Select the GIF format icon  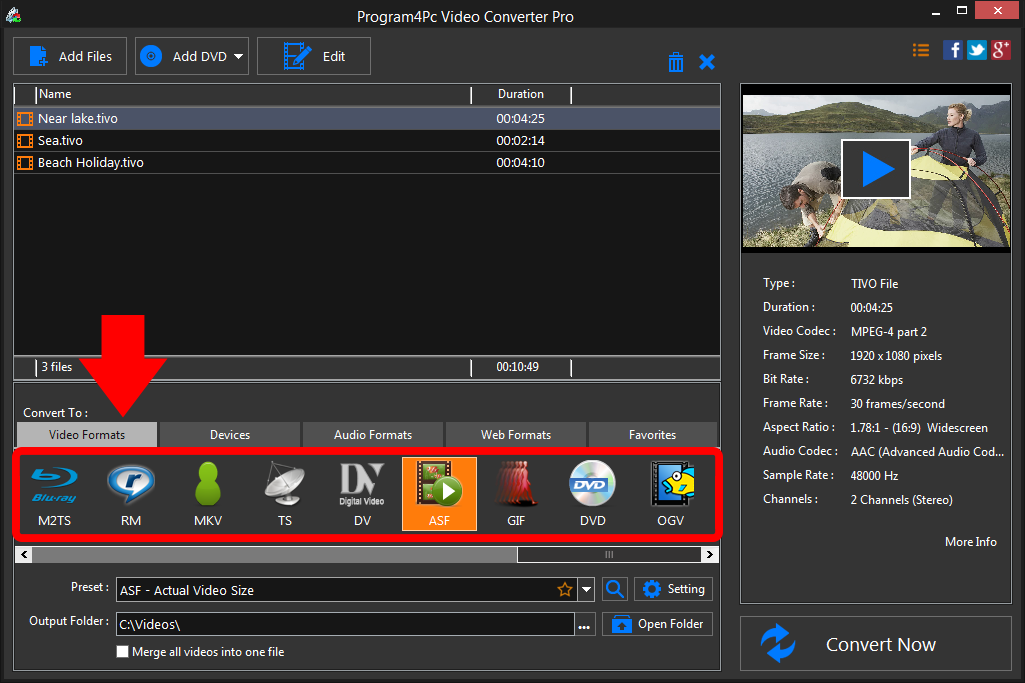(x=516, y=493)
